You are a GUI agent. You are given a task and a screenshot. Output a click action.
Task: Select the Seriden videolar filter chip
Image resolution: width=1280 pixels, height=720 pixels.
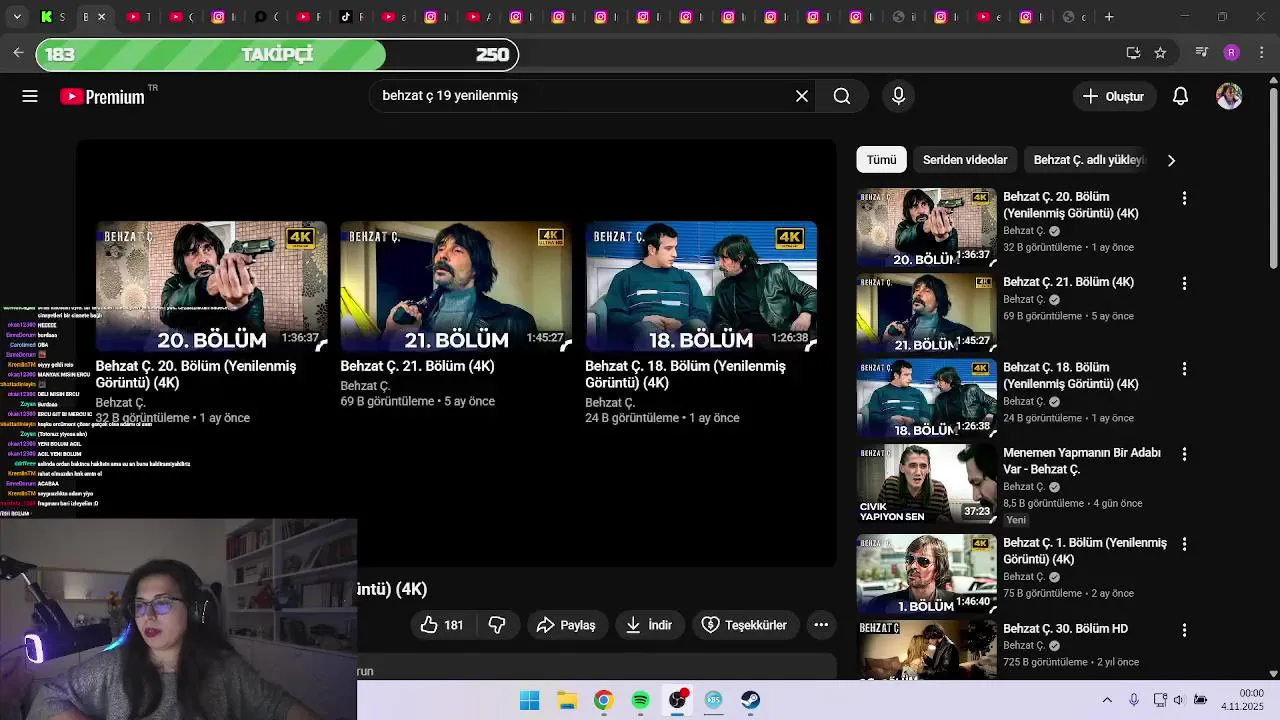(x=965, y=160)
